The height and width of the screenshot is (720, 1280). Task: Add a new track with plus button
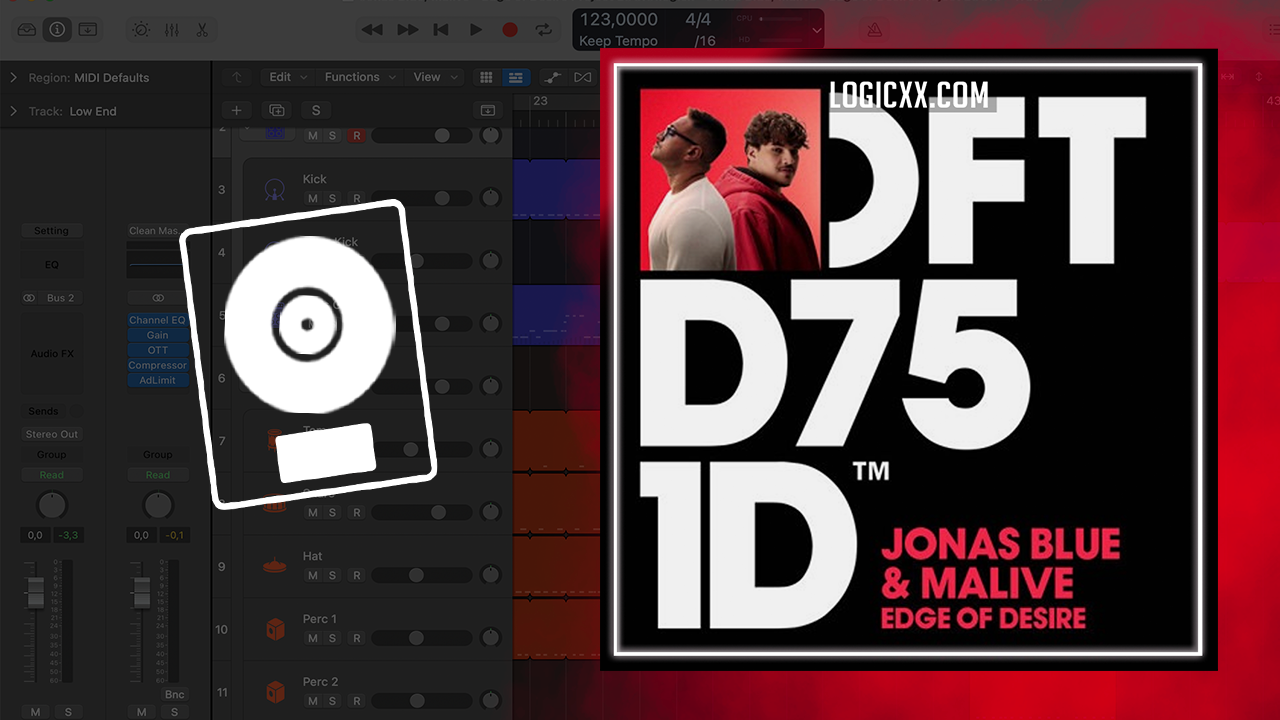237,110
